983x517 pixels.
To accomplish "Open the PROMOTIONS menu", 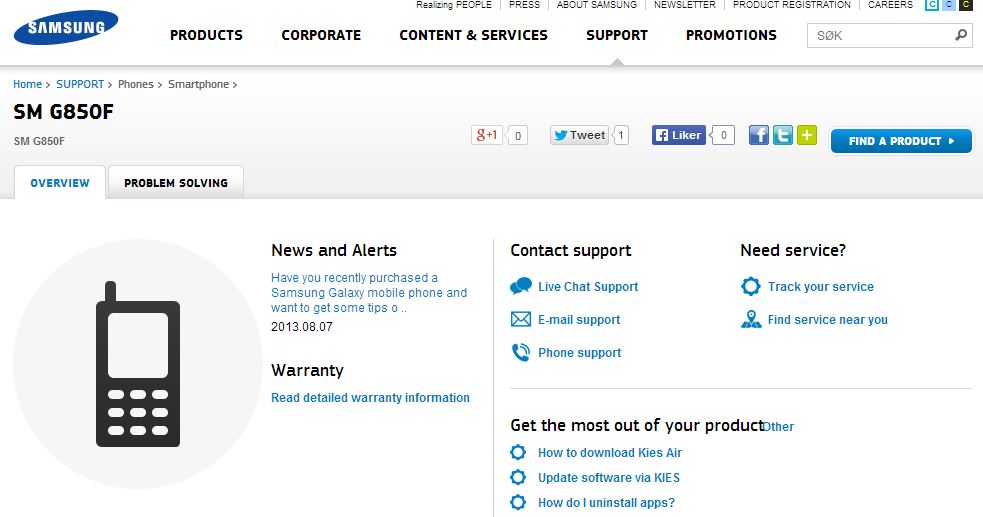I will pyautogui.click(x=731, y=35).
